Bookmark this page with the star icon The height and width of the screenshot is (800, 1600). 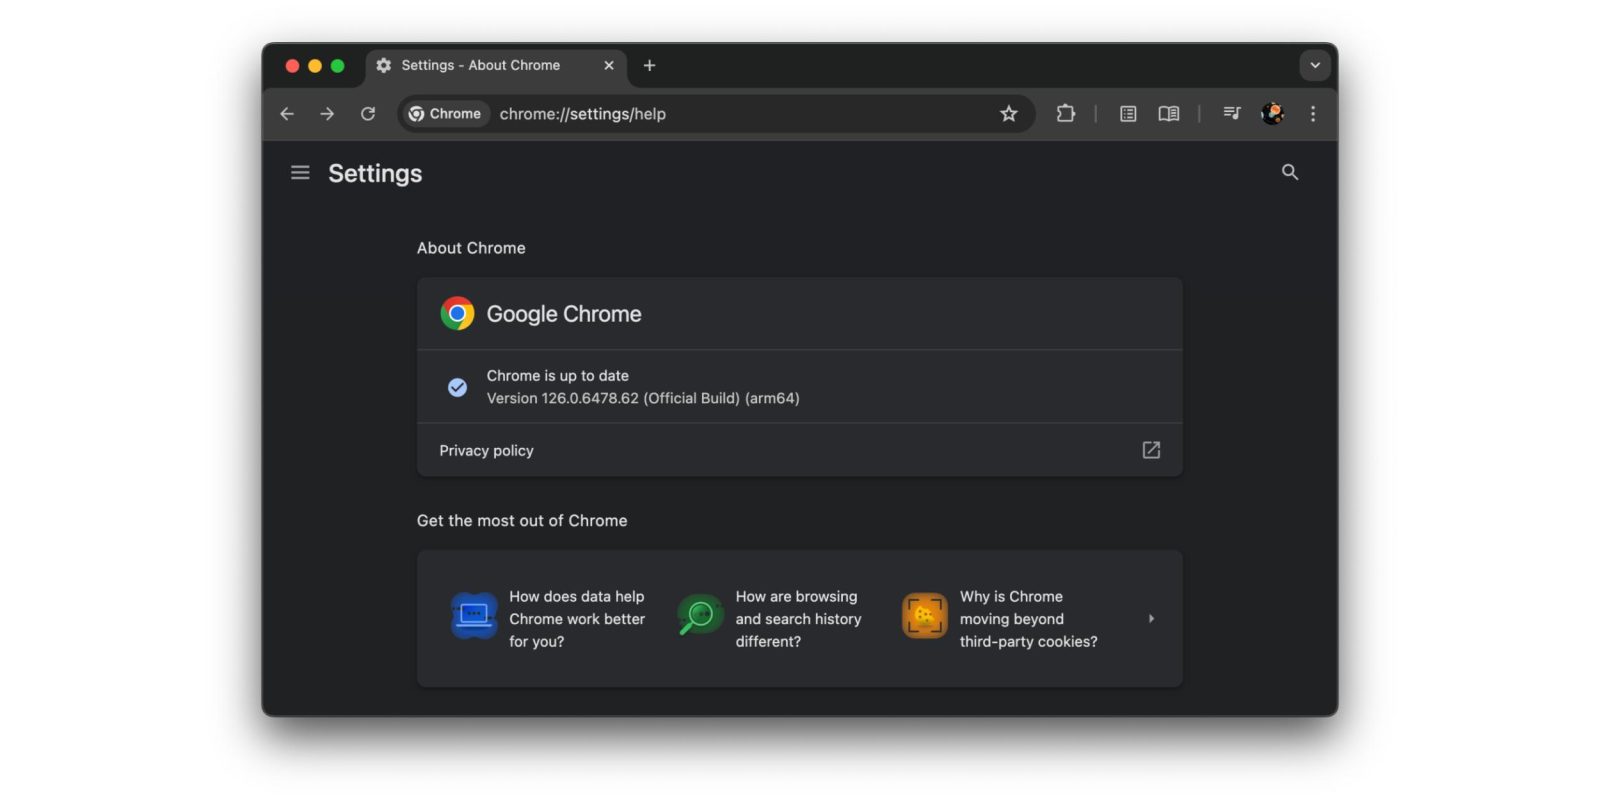(1008, 114)
